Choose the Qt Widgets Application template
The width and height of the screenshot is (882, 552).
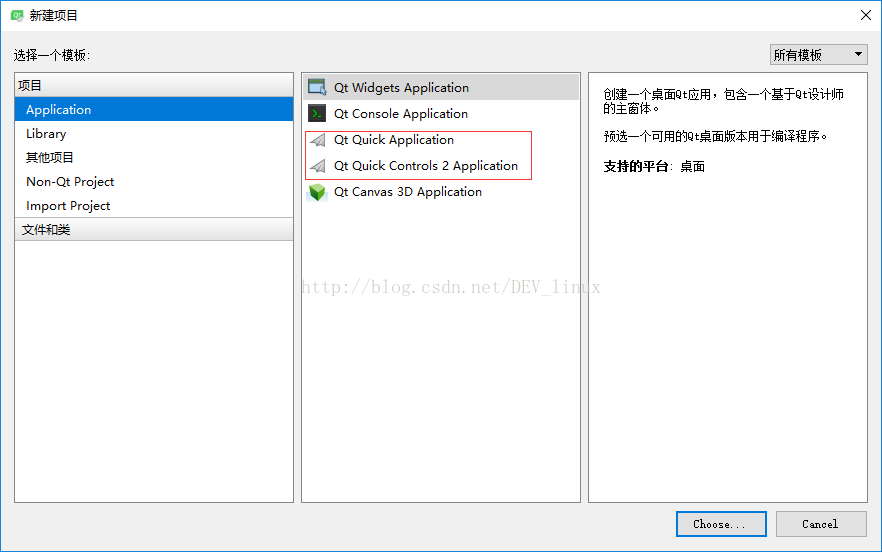(x=441, y=87)
